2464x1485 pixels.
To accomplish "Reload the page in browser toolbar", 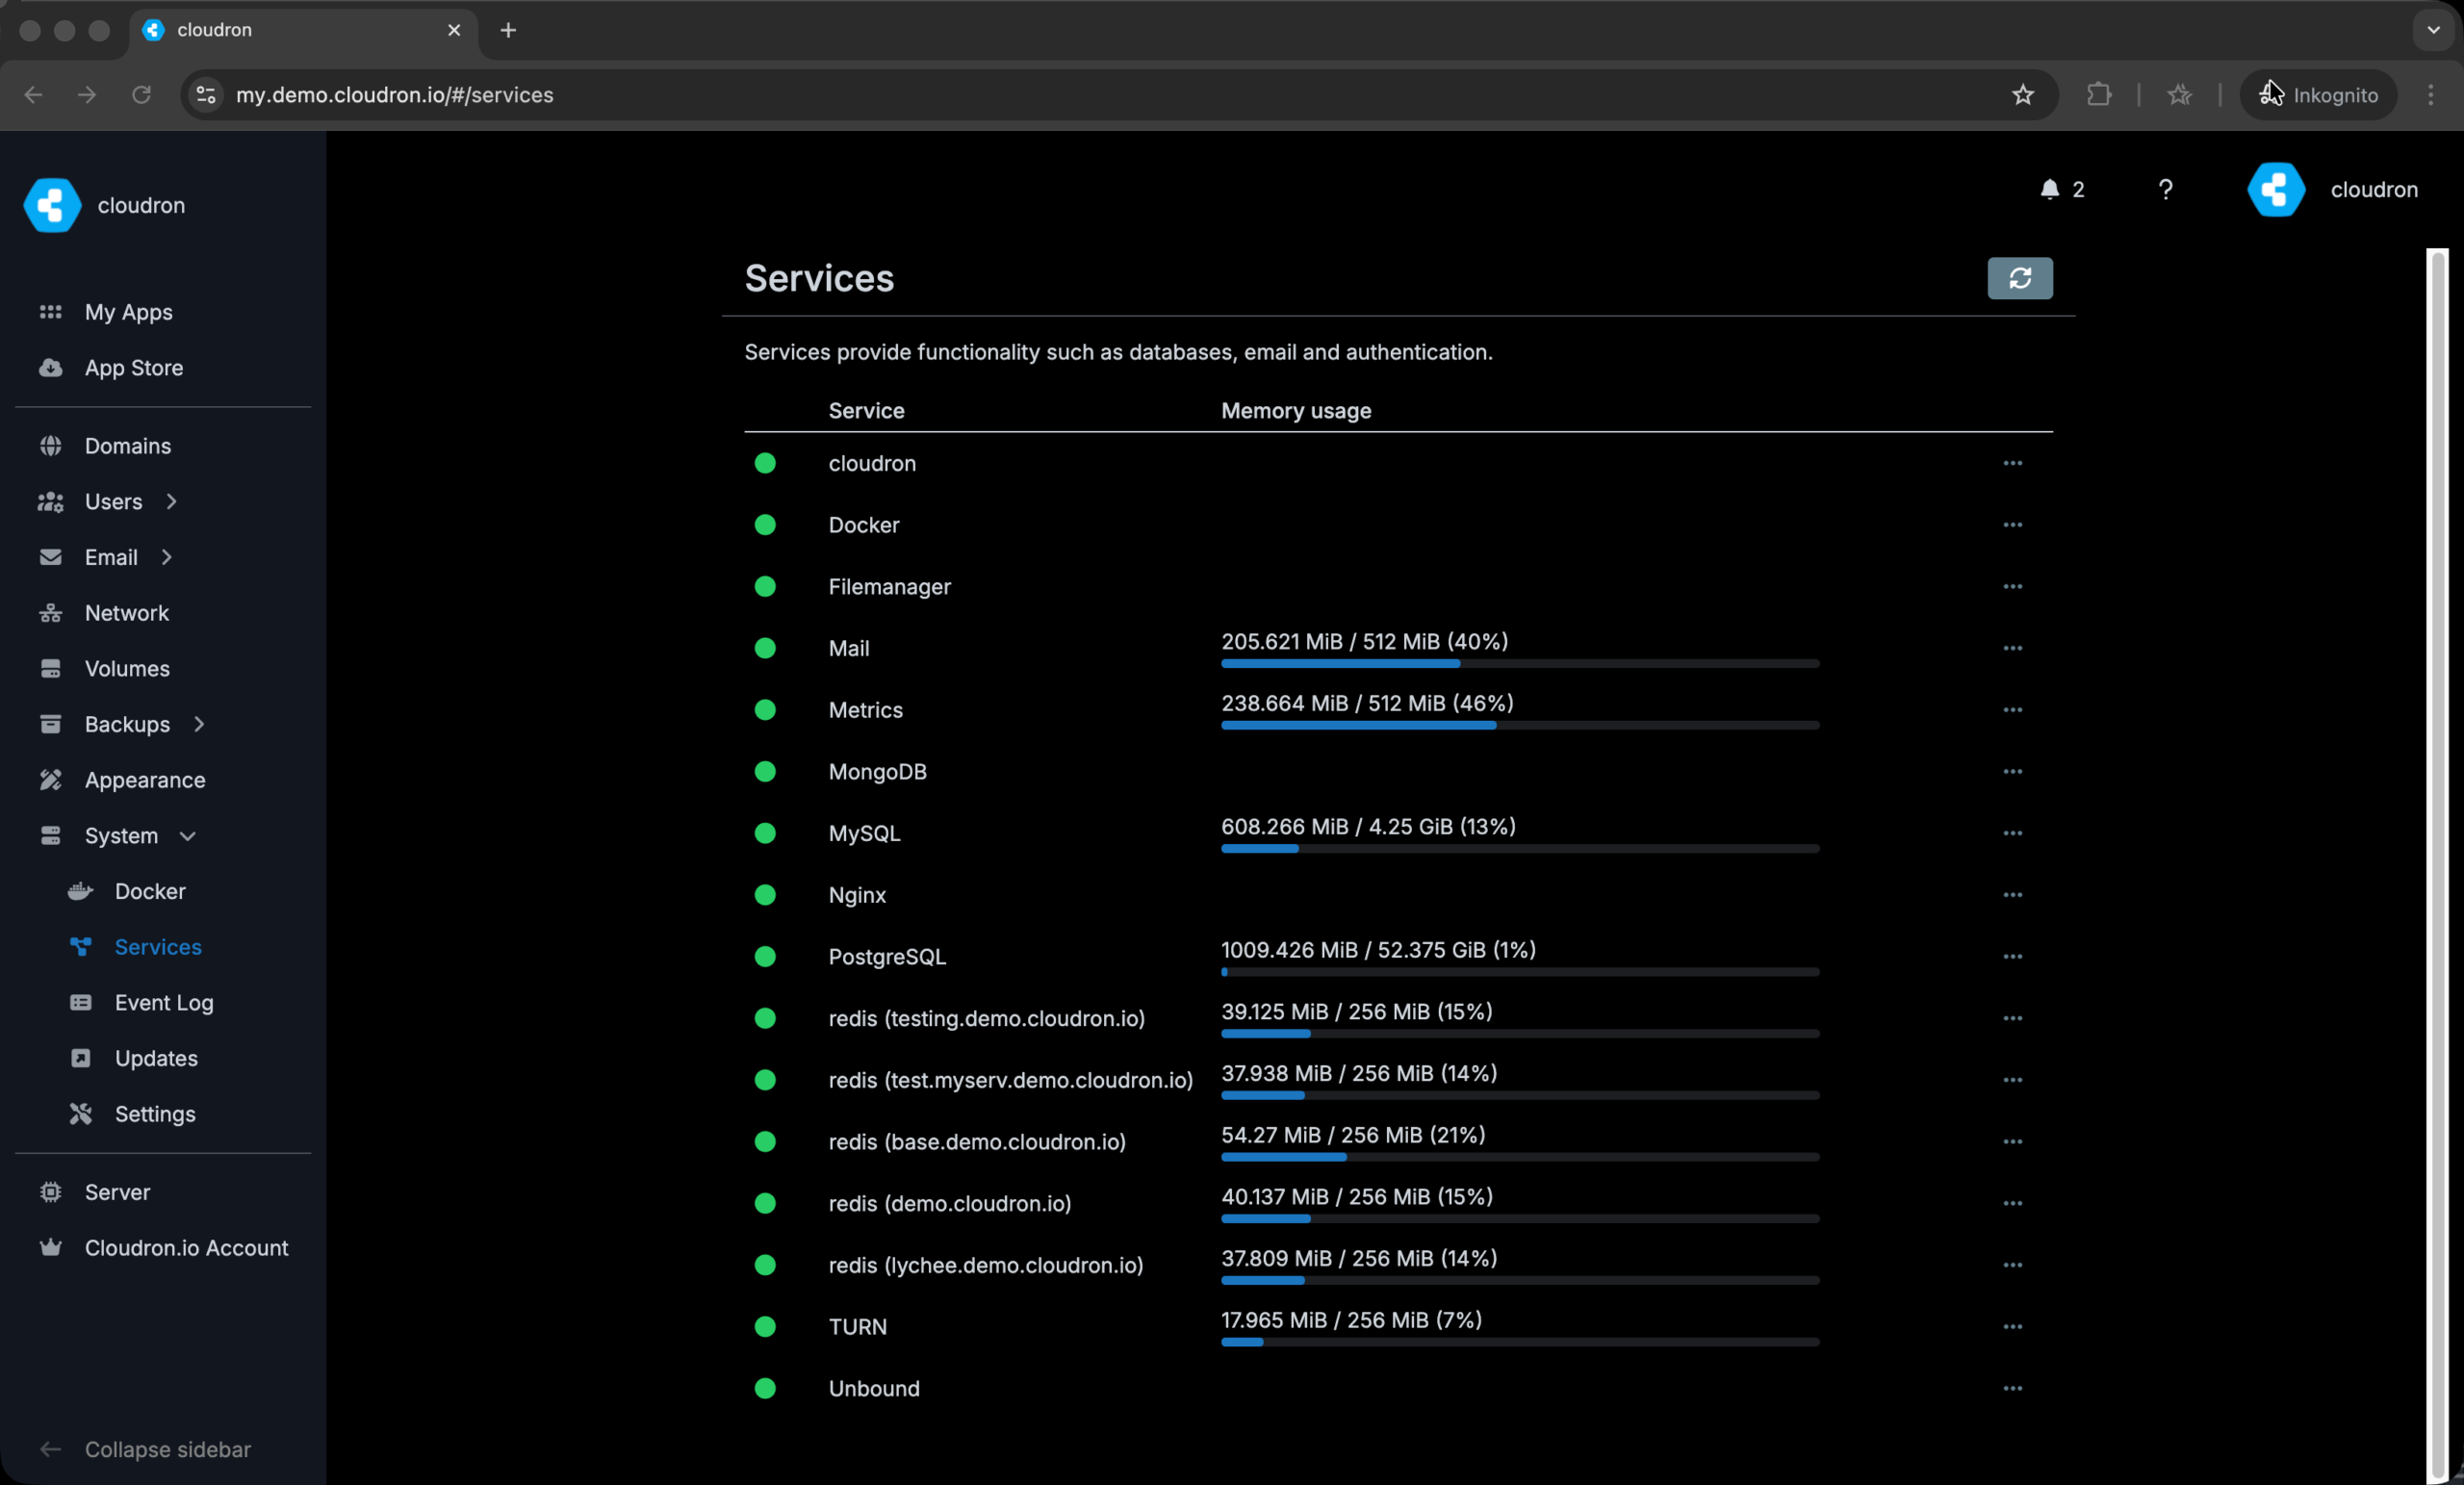I will coord(141,95).
